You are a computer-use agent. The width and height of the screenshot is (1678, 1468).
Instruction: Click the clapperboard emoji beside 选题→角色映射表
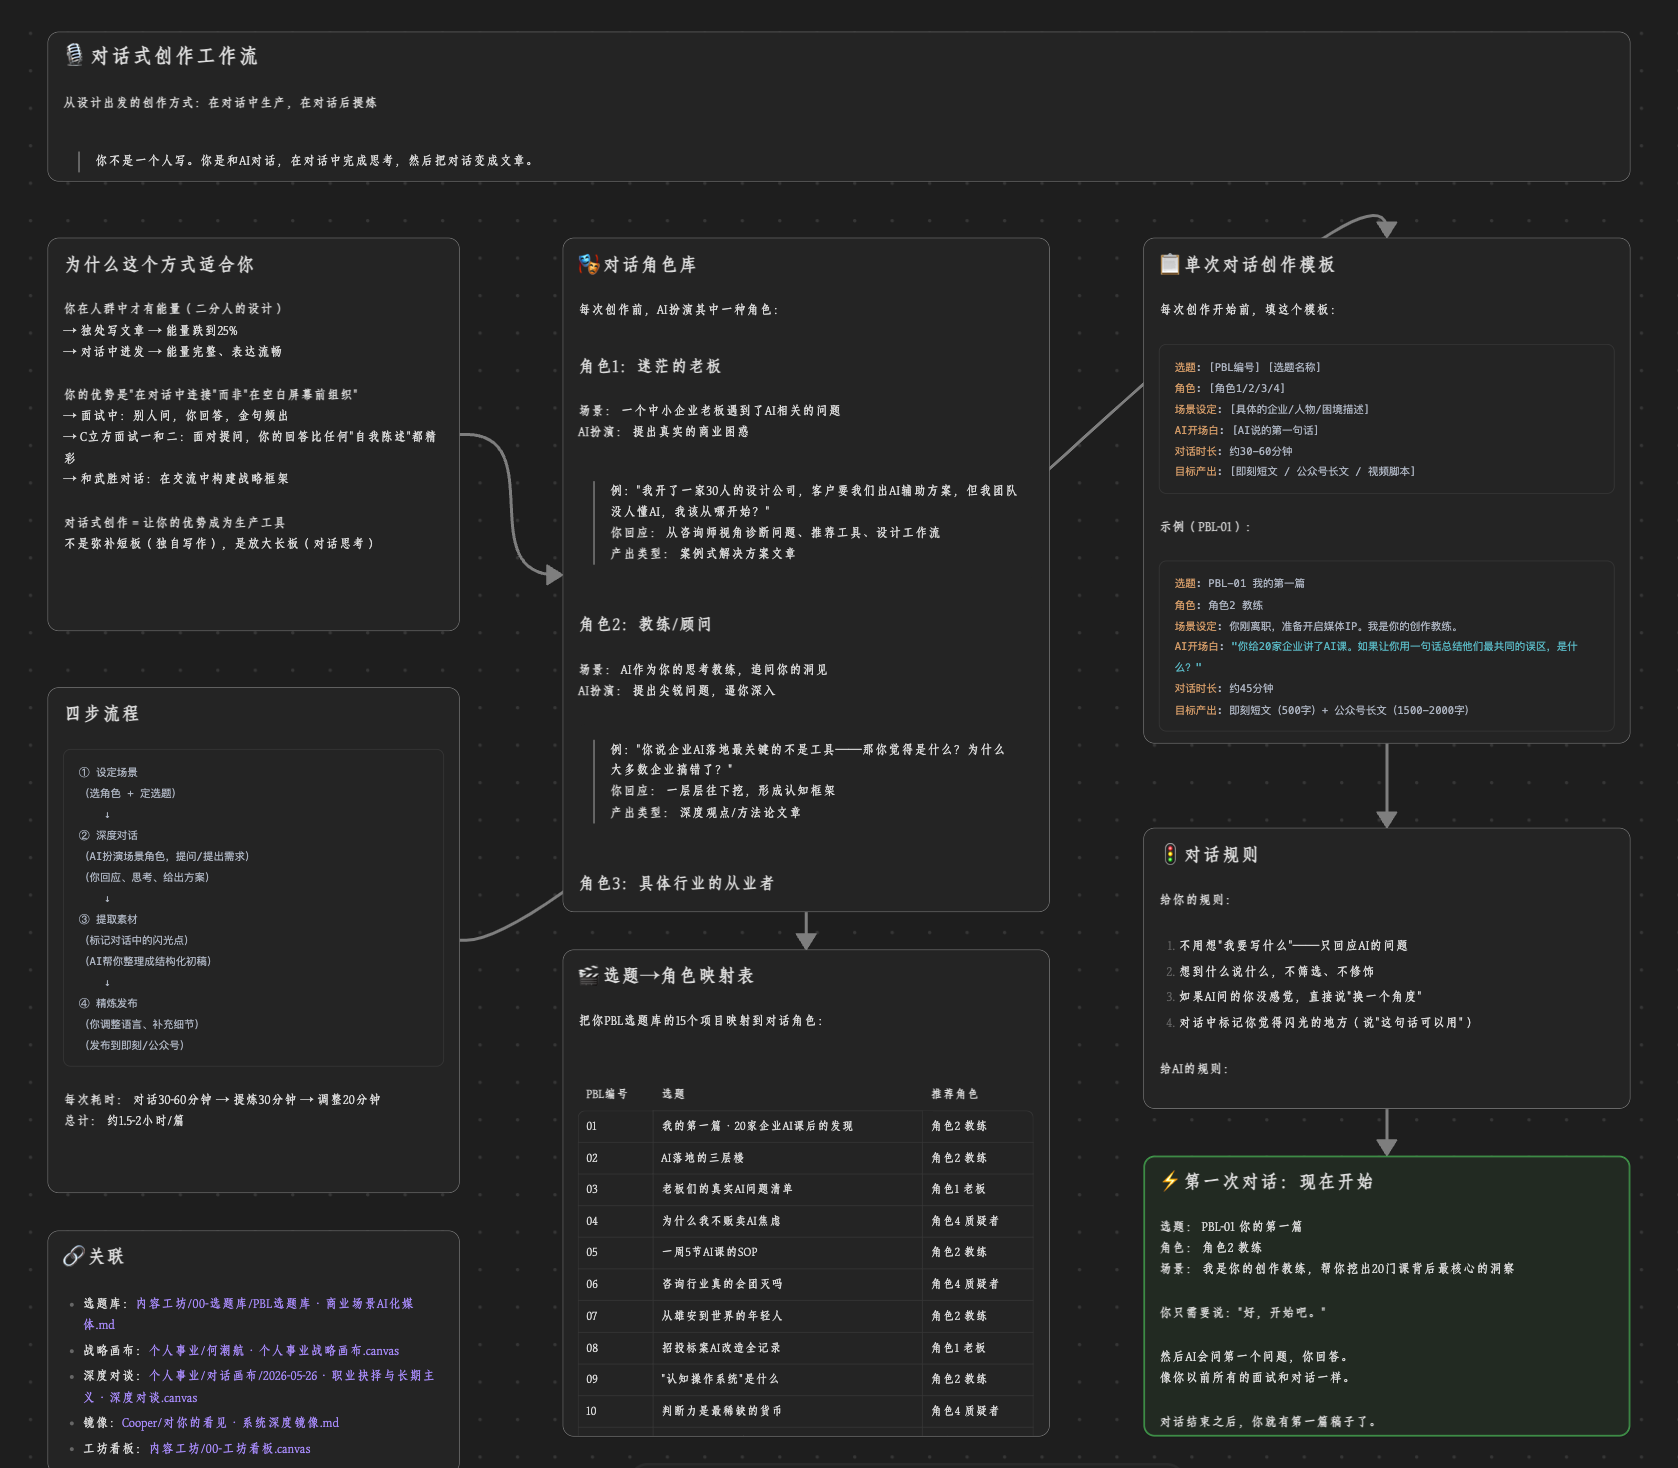pos(589,975)
